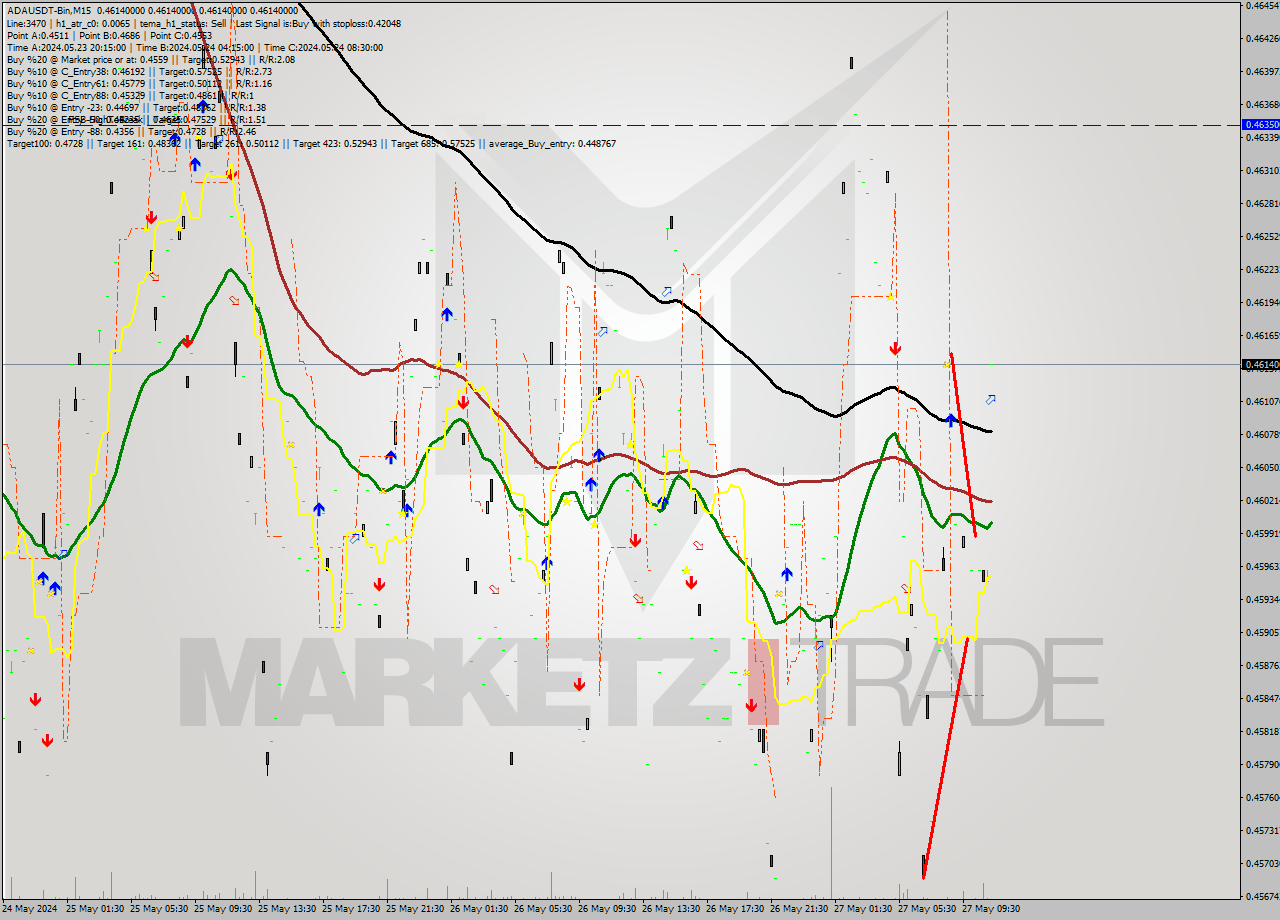Click the '26 May 21:30' time label

798,909
